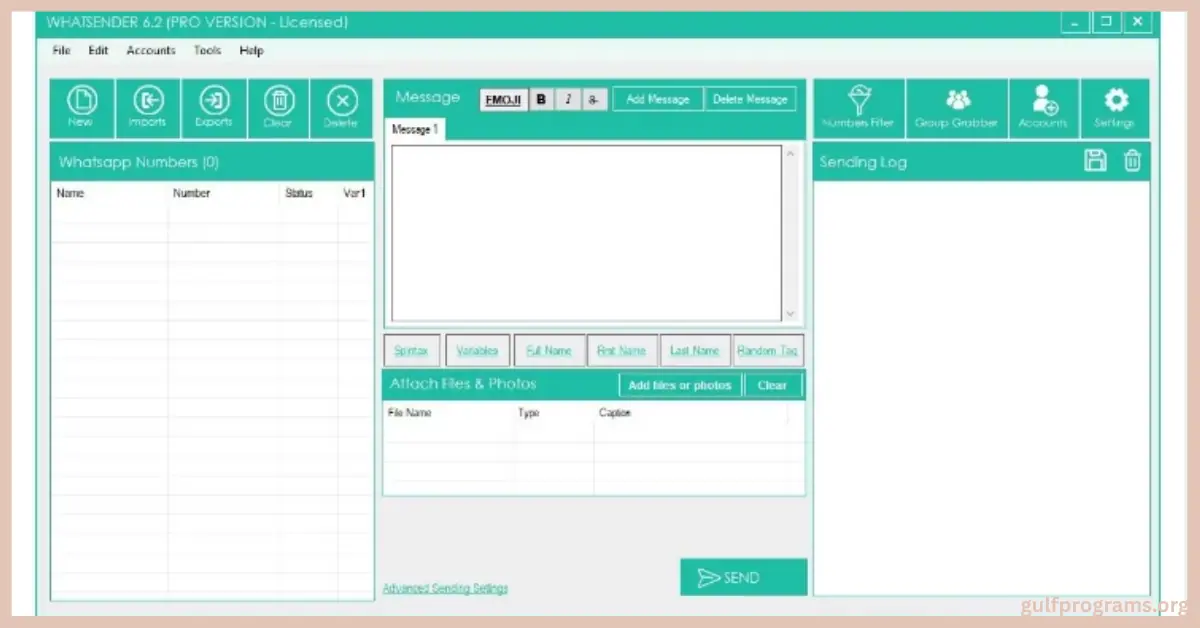
Task: Click the SEND button
Action: [x=743, y=577]
